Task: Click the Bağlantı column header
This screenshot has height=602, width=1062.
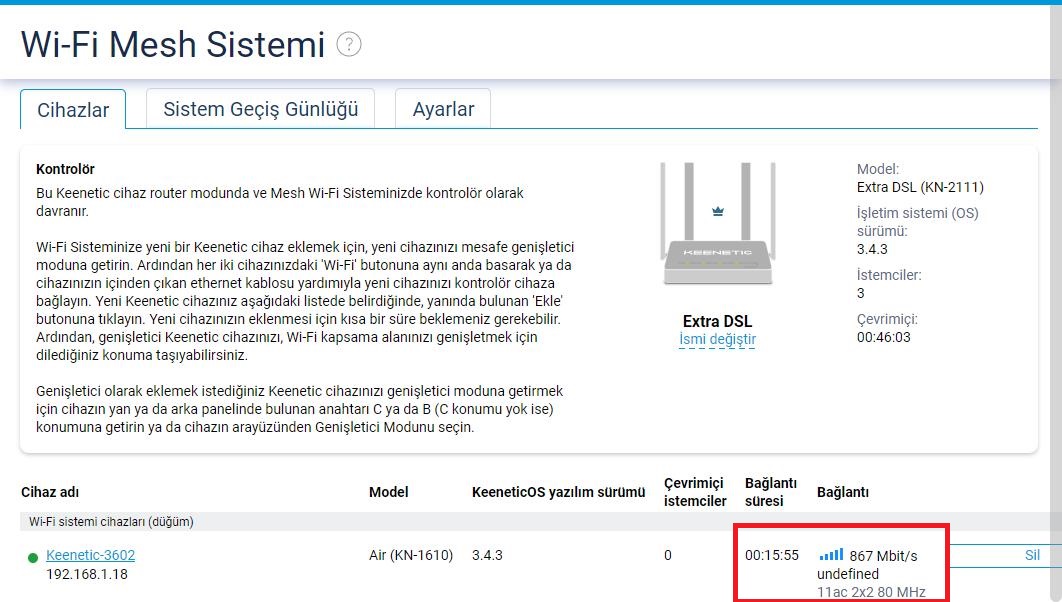Action: coord(843,492)
